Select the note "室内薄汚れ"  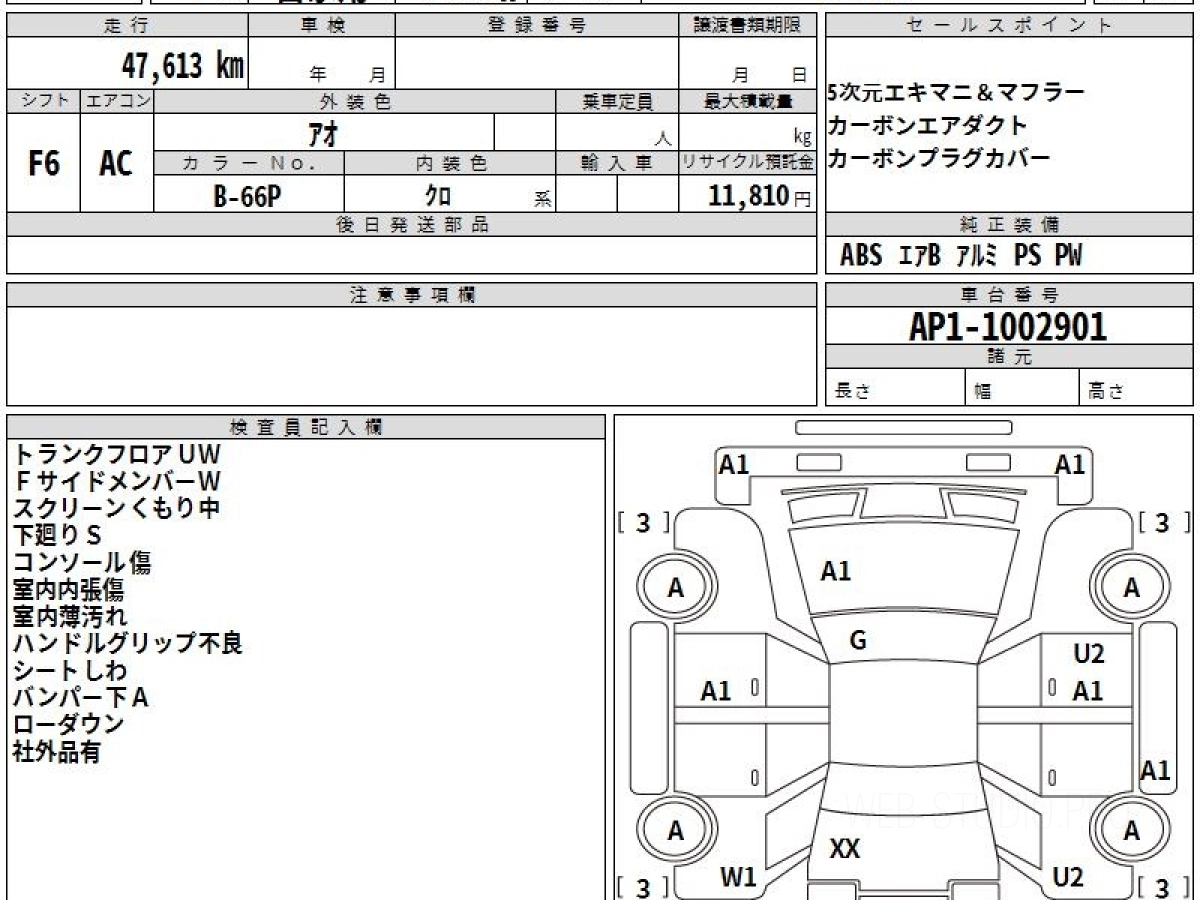tap(70, 616)
